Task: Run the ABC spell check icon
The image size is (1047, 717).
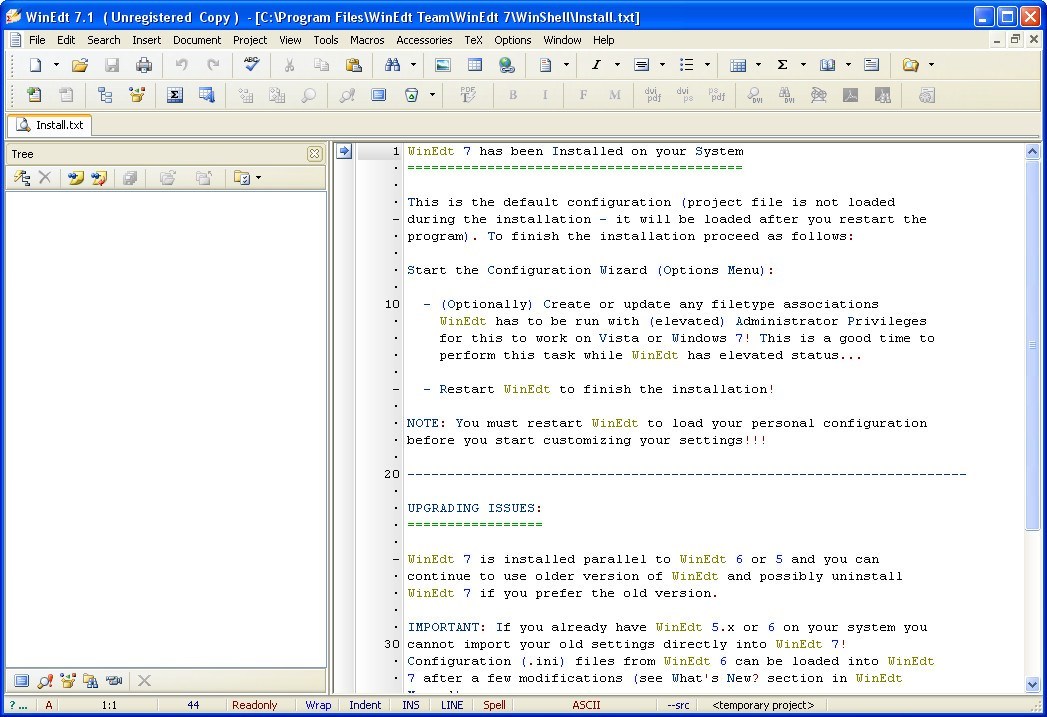Action: 251,65
